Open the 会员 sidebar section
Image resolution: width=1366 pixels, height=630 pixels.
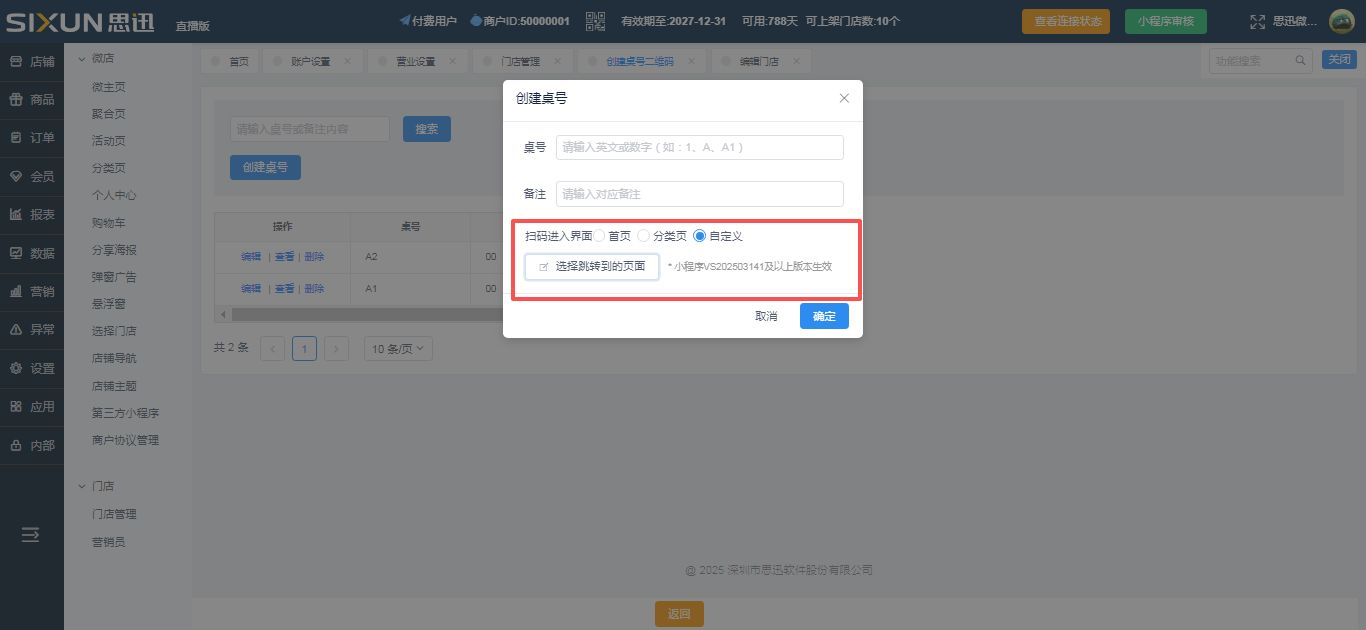click(32, 176)
